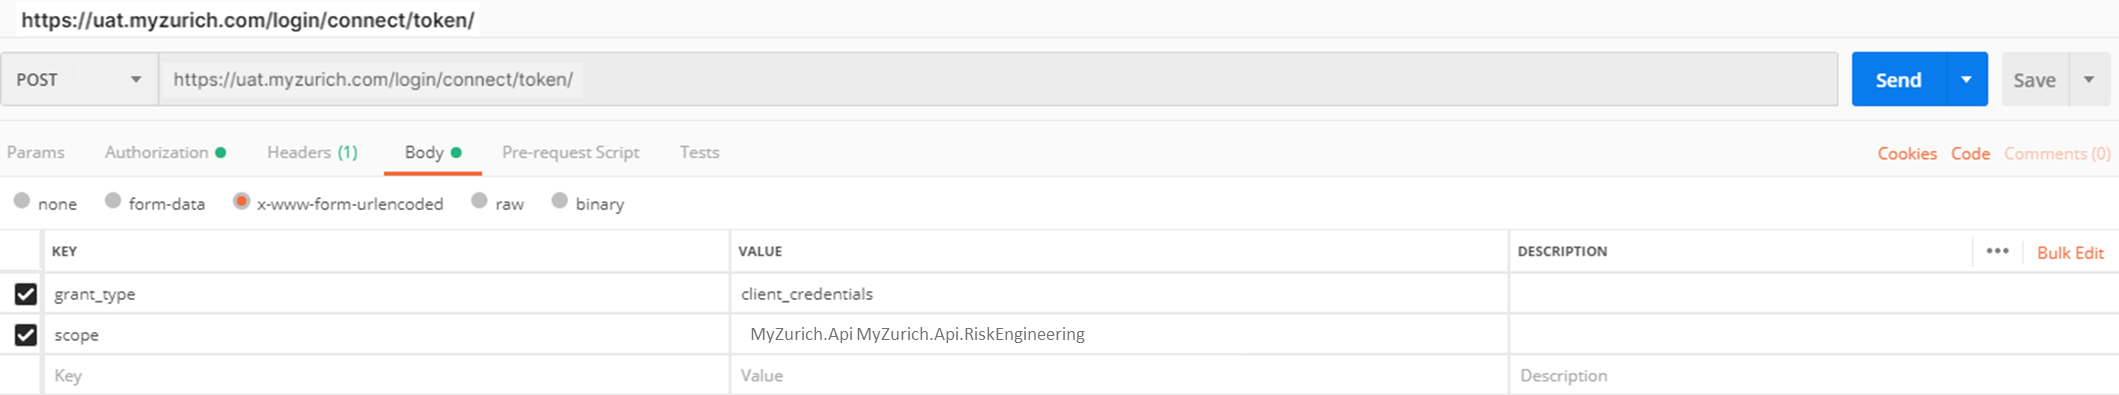
Task: Uncheck the scope row checkbox
Action: [26, 335]
